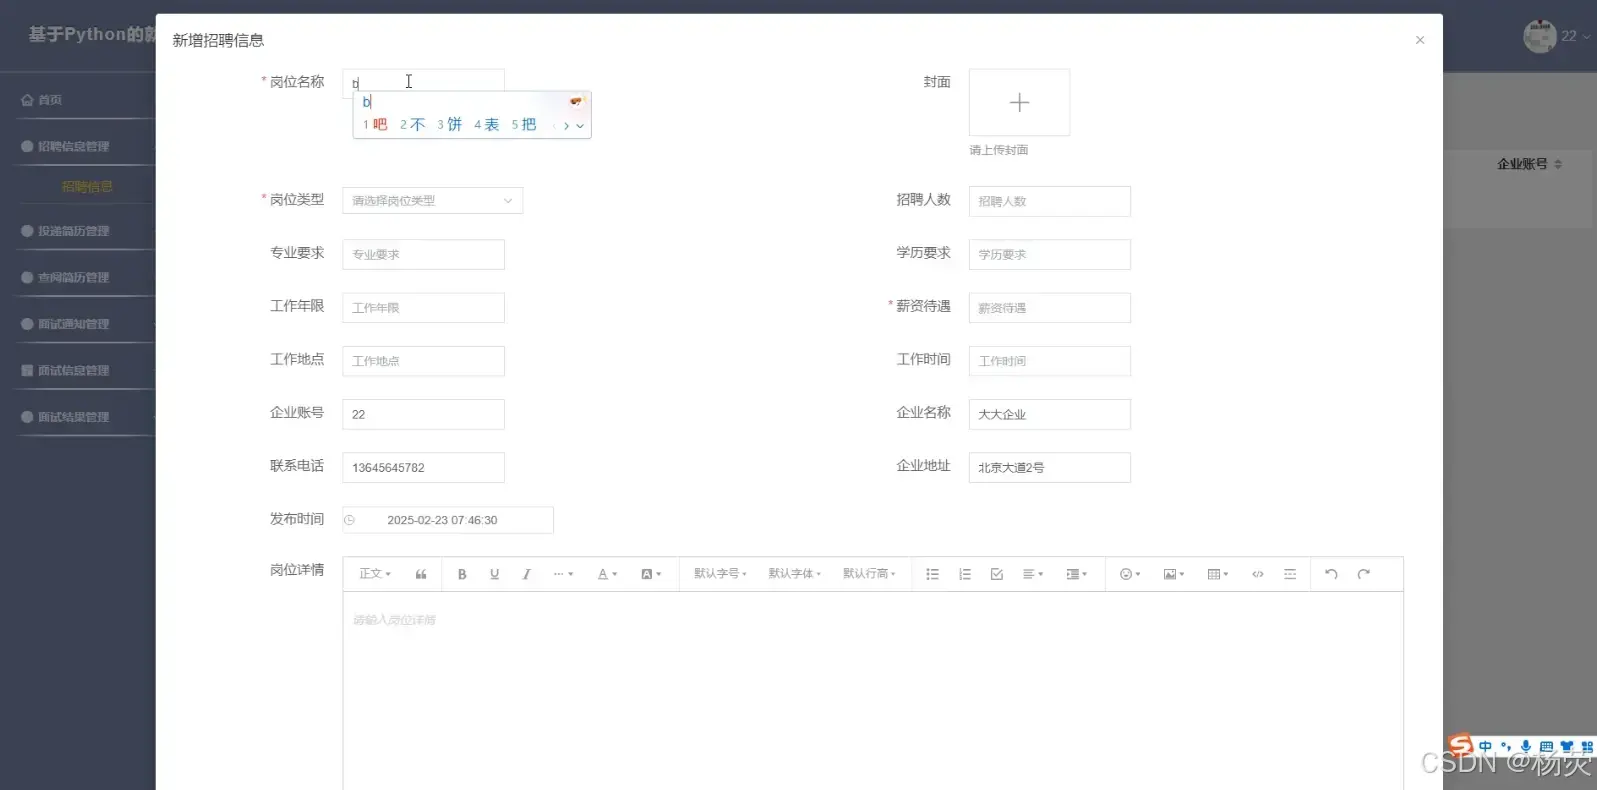This screenshot has width=1597, height=790.
Task: Click the 学历要求 input field
Action: [1049, 254]
